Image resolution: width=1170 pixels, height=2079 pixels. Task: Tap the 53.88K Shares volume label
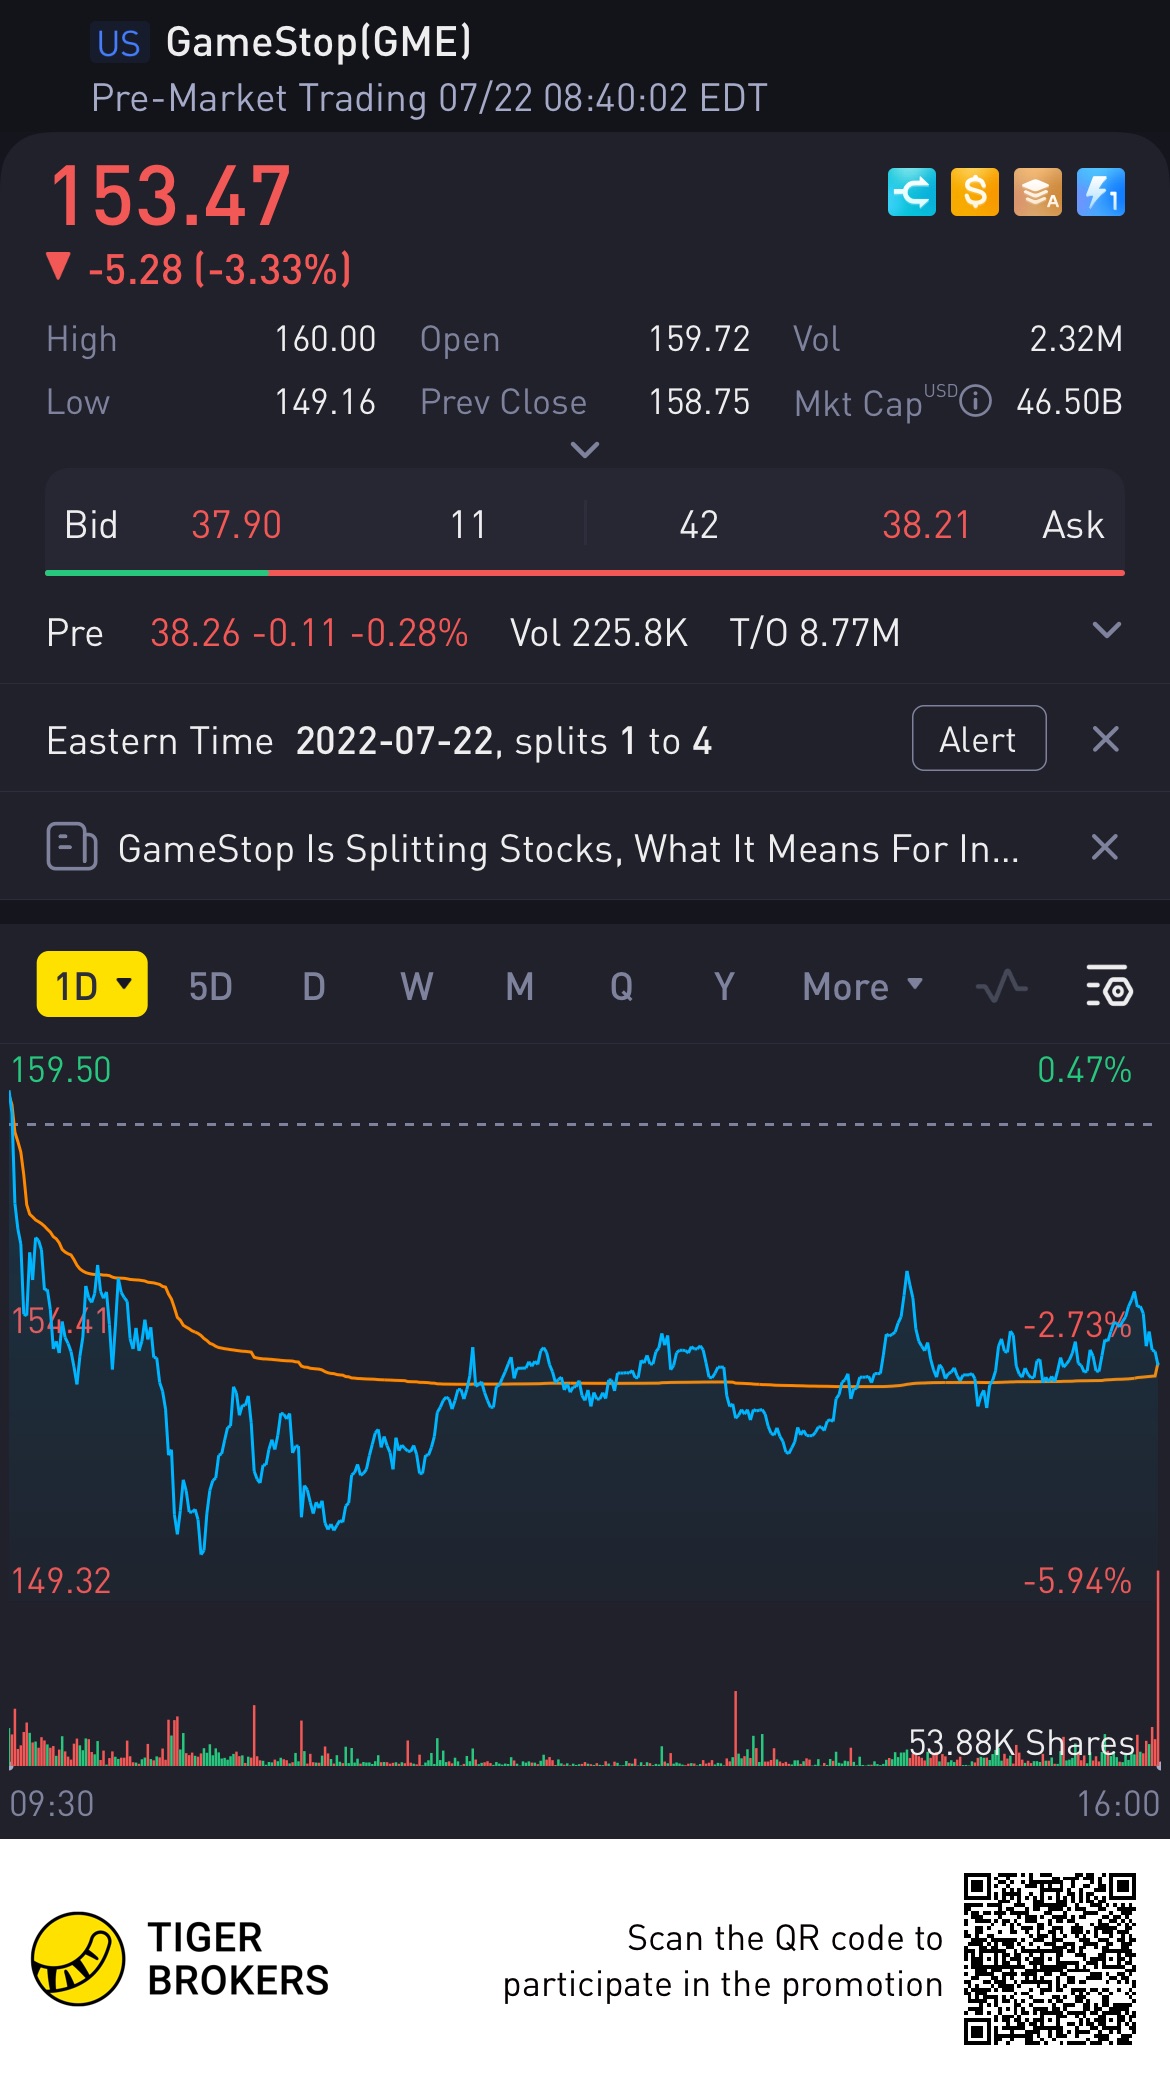(1021, 1743)
